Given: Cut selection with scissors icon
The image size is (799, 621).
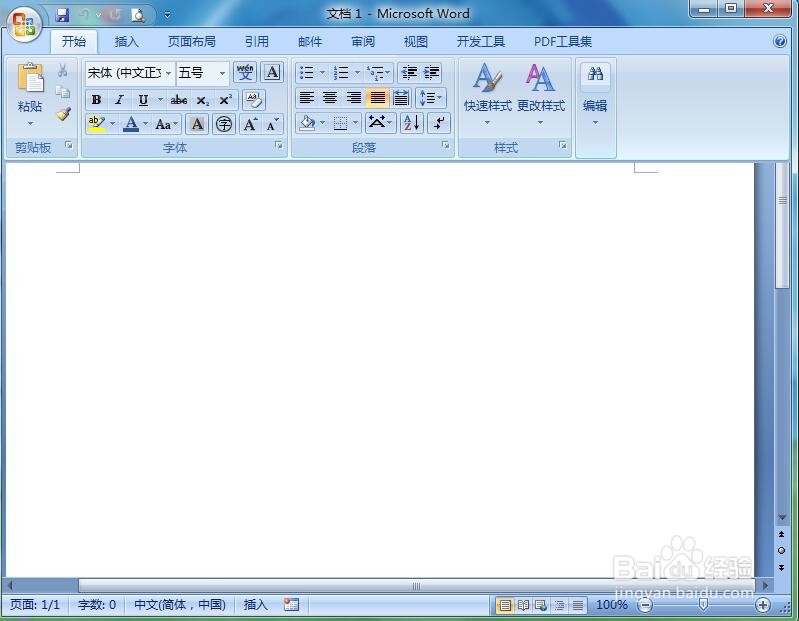Looking at the screenshot, I should coord(63,70).
